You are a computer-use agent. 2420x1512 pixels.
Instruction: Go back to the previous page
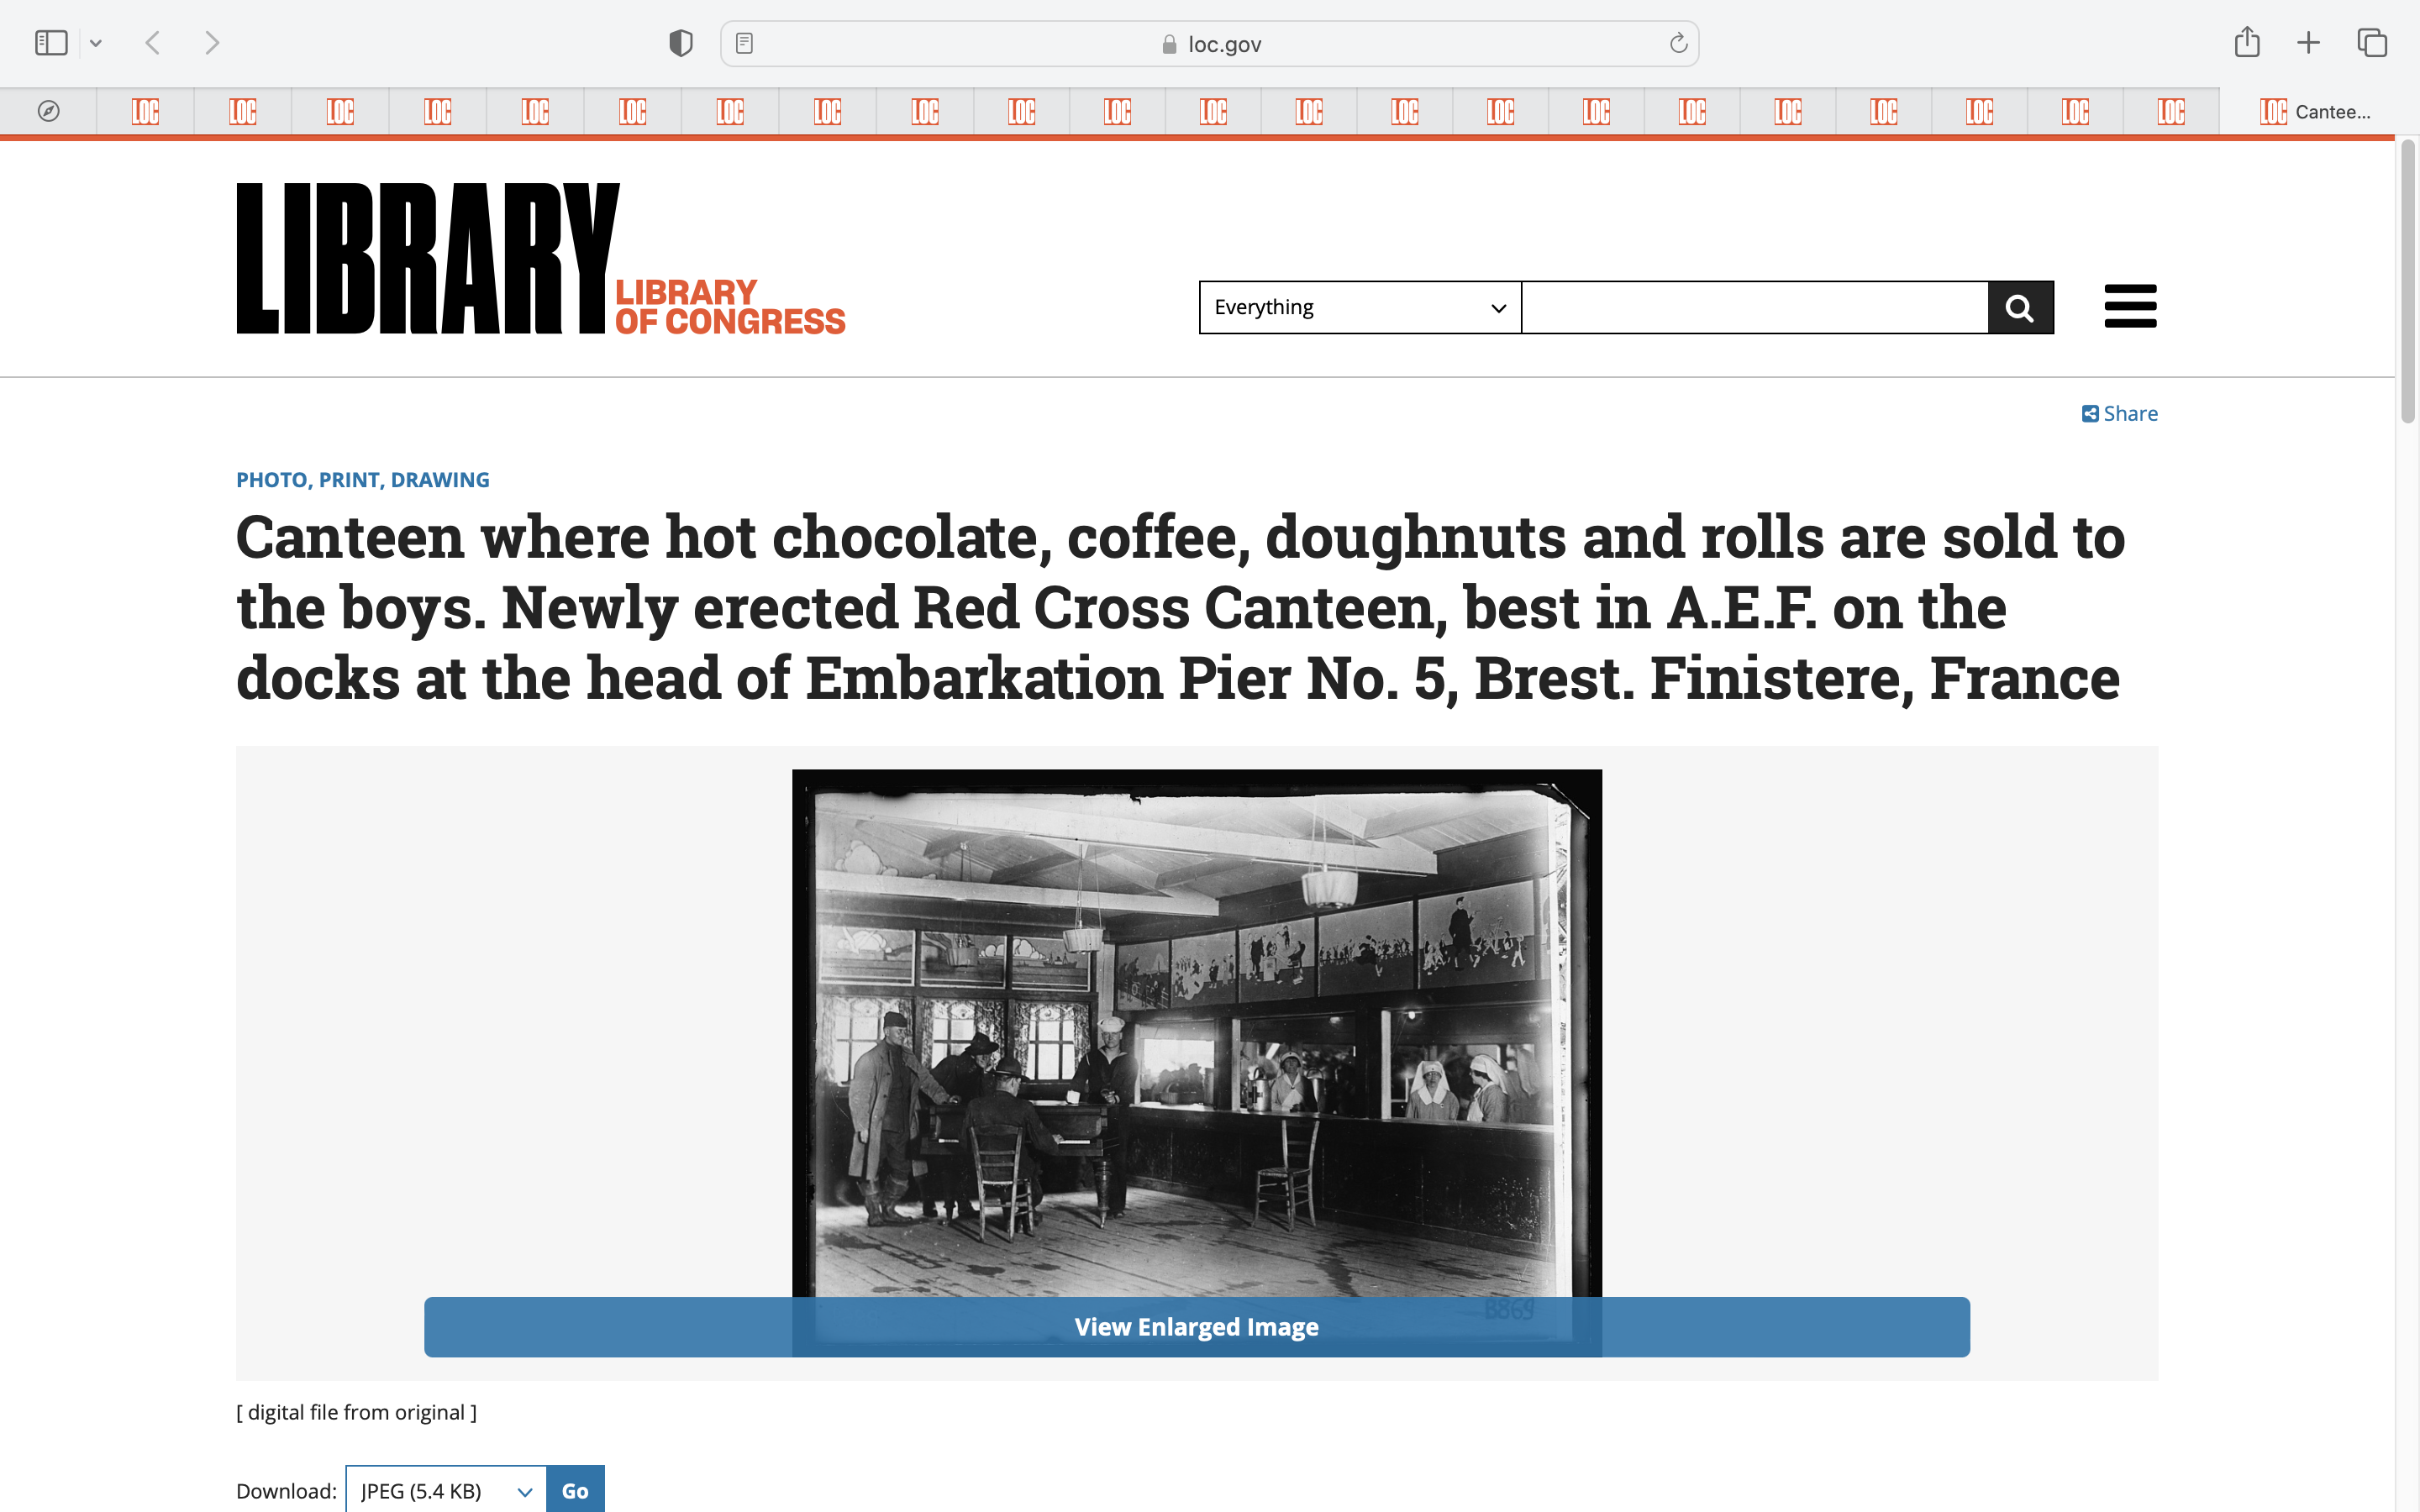pos(153,43)
